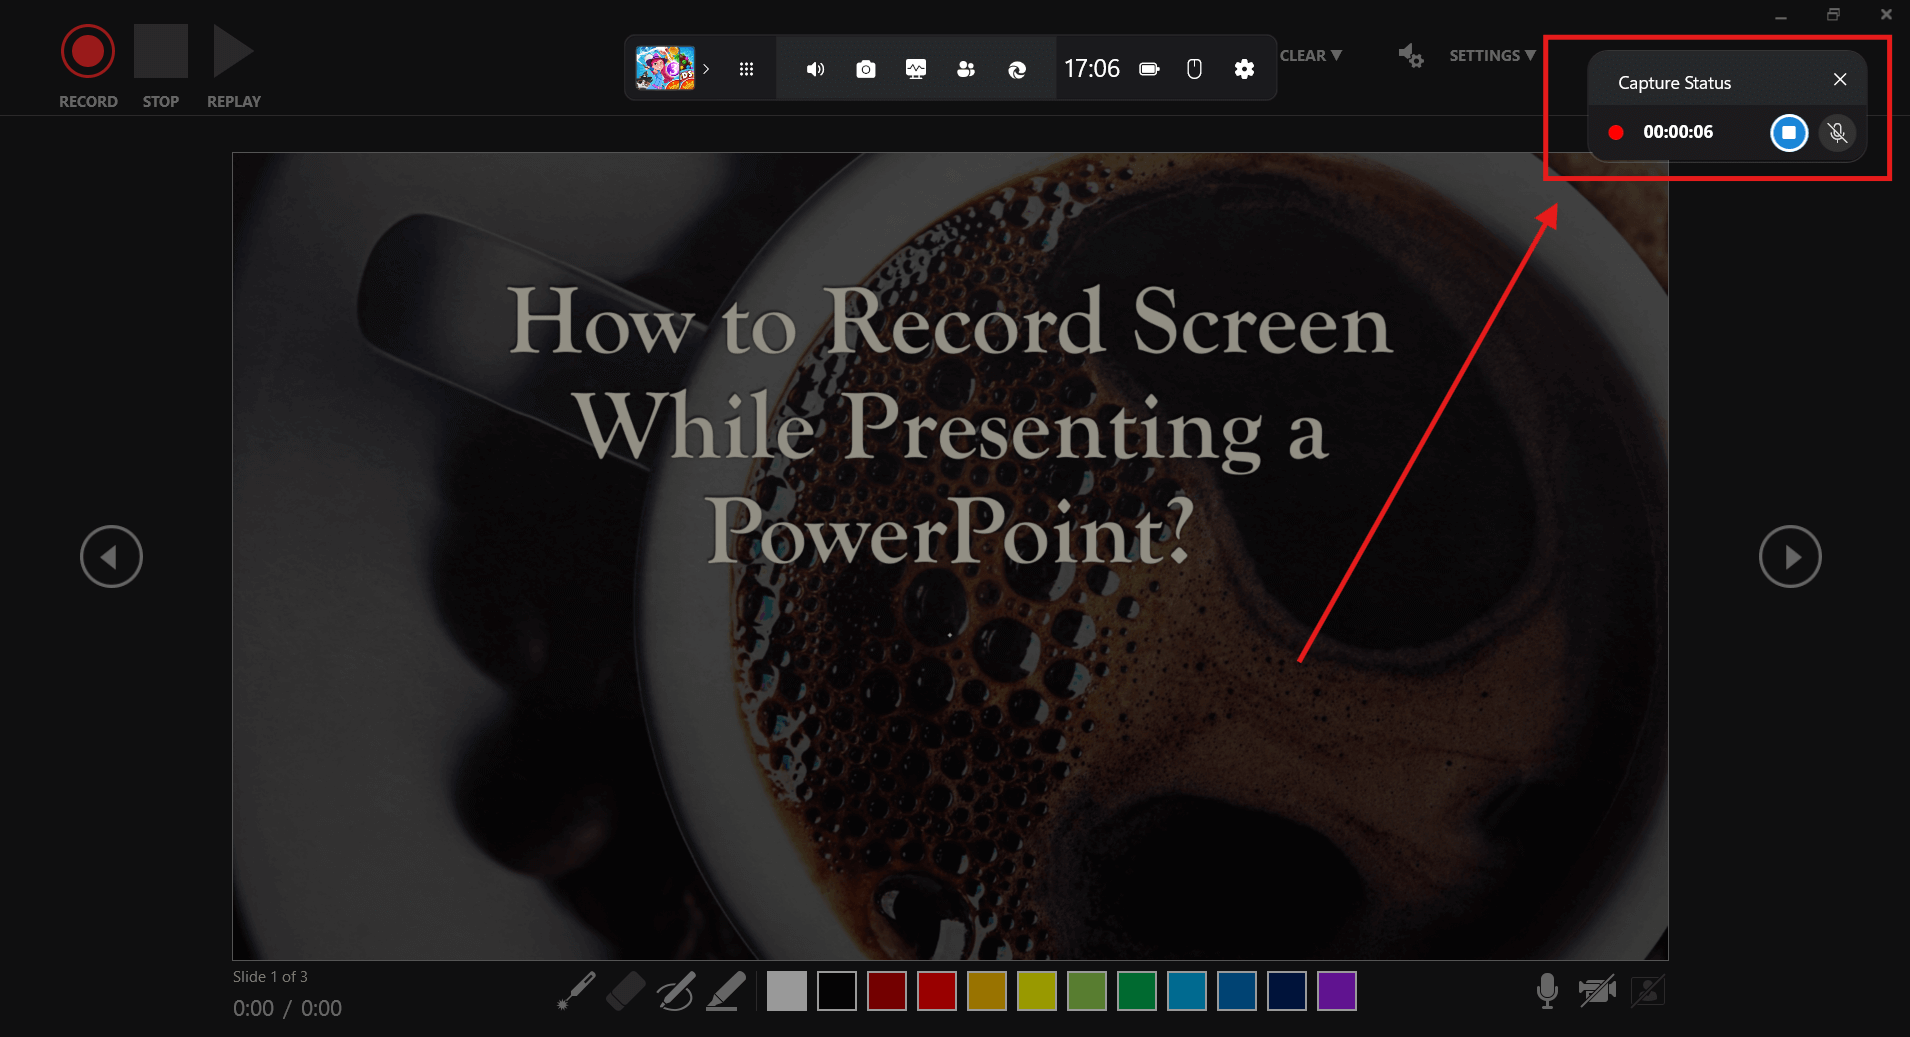Screen dimensions: 1910x1037
Task: Choose the navy ink color swatch
Action: pos(1287,991)
